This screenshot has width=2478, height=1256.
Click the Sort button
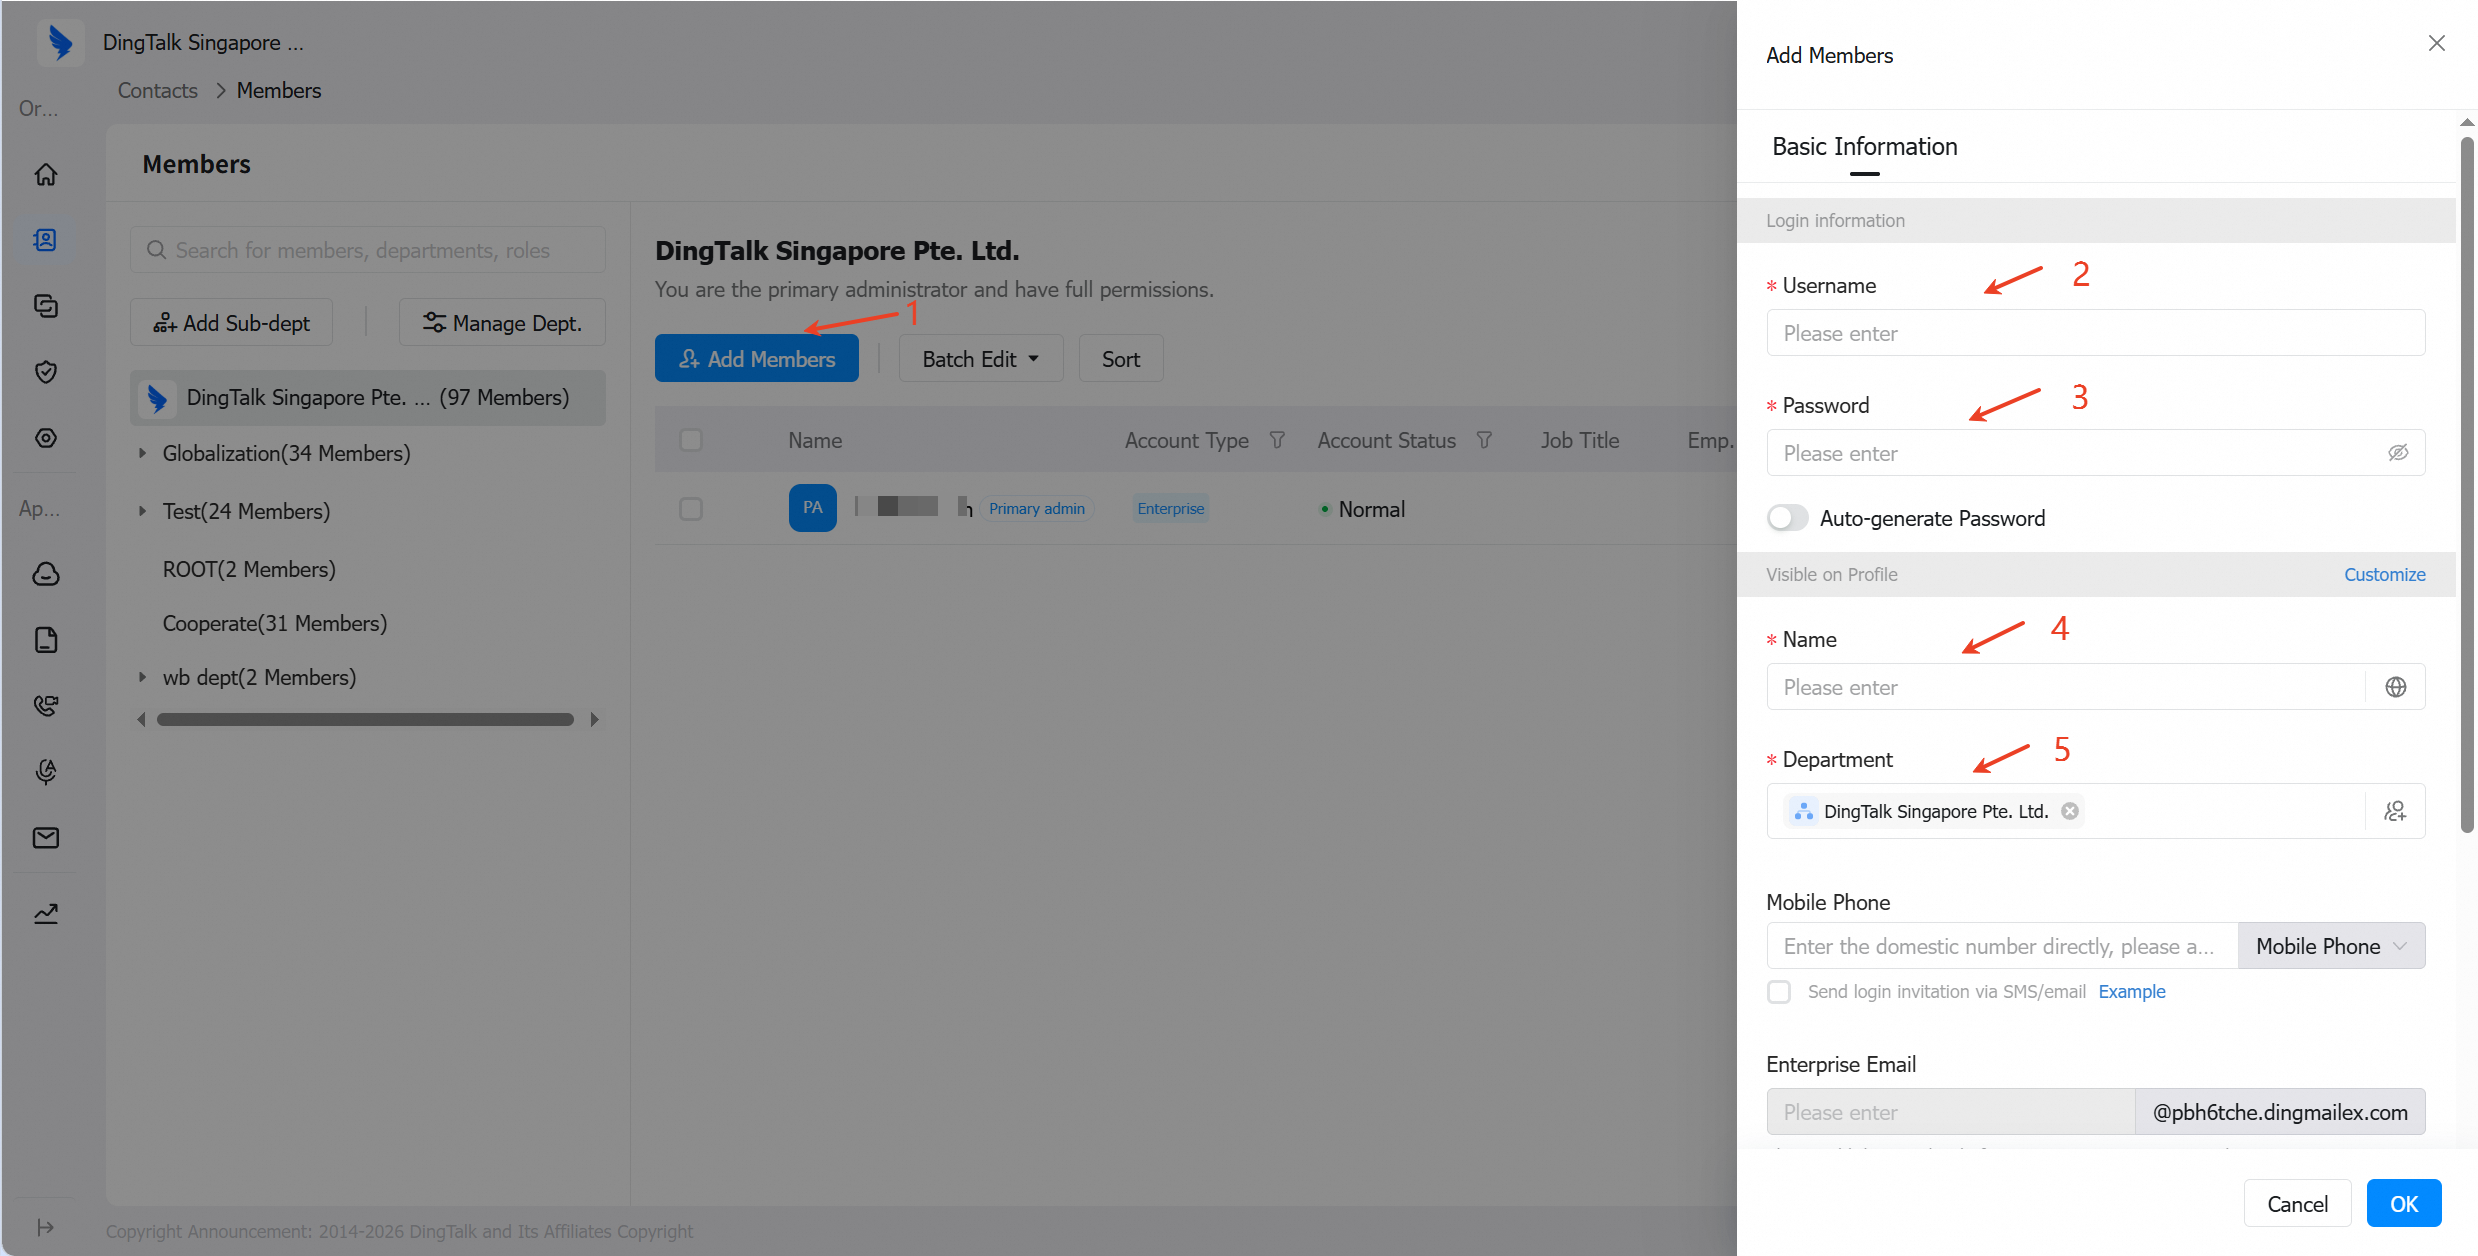(x=1121, y=359)
